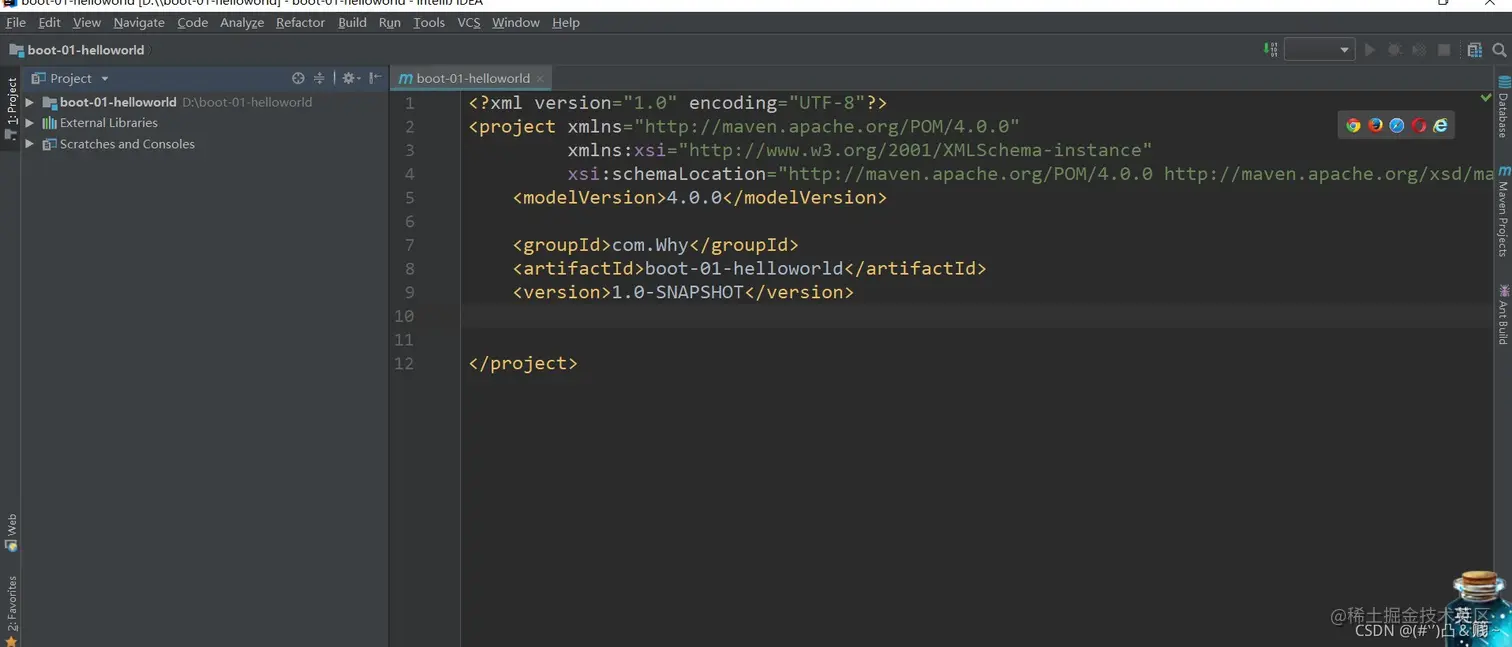Image resolution: width=1512 pixels, height=647 pixels.
Task: Open in Chrome browser icon
Action: tap(1353, 125)
